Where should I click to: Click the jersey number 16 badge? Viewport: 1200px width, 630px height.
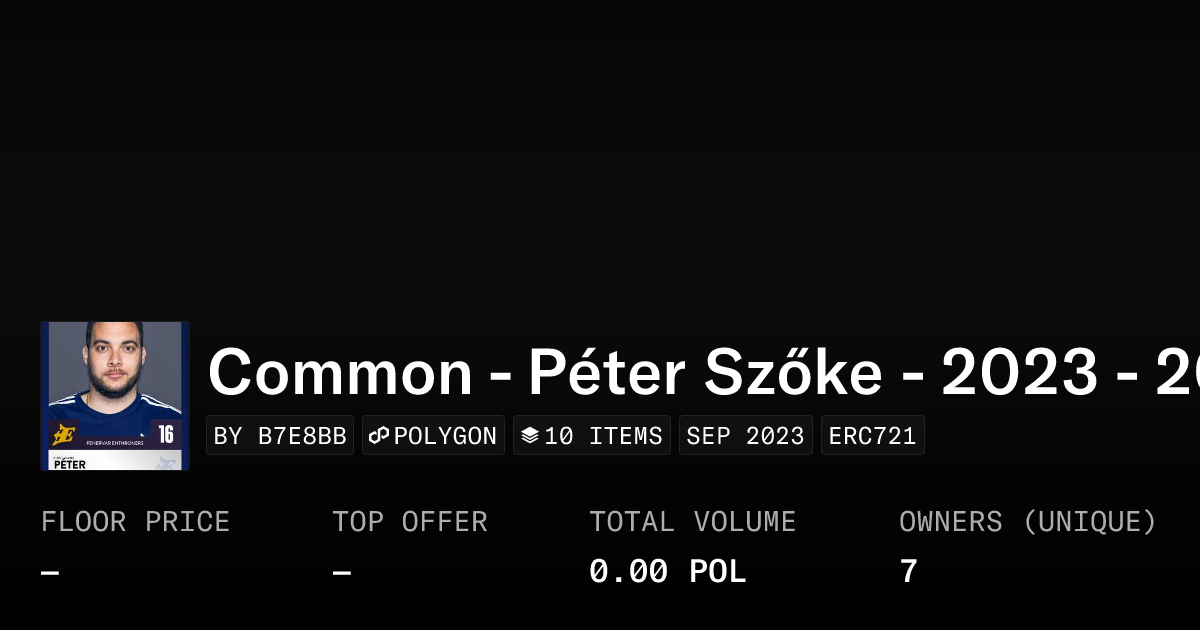click(x=166, y=434)
